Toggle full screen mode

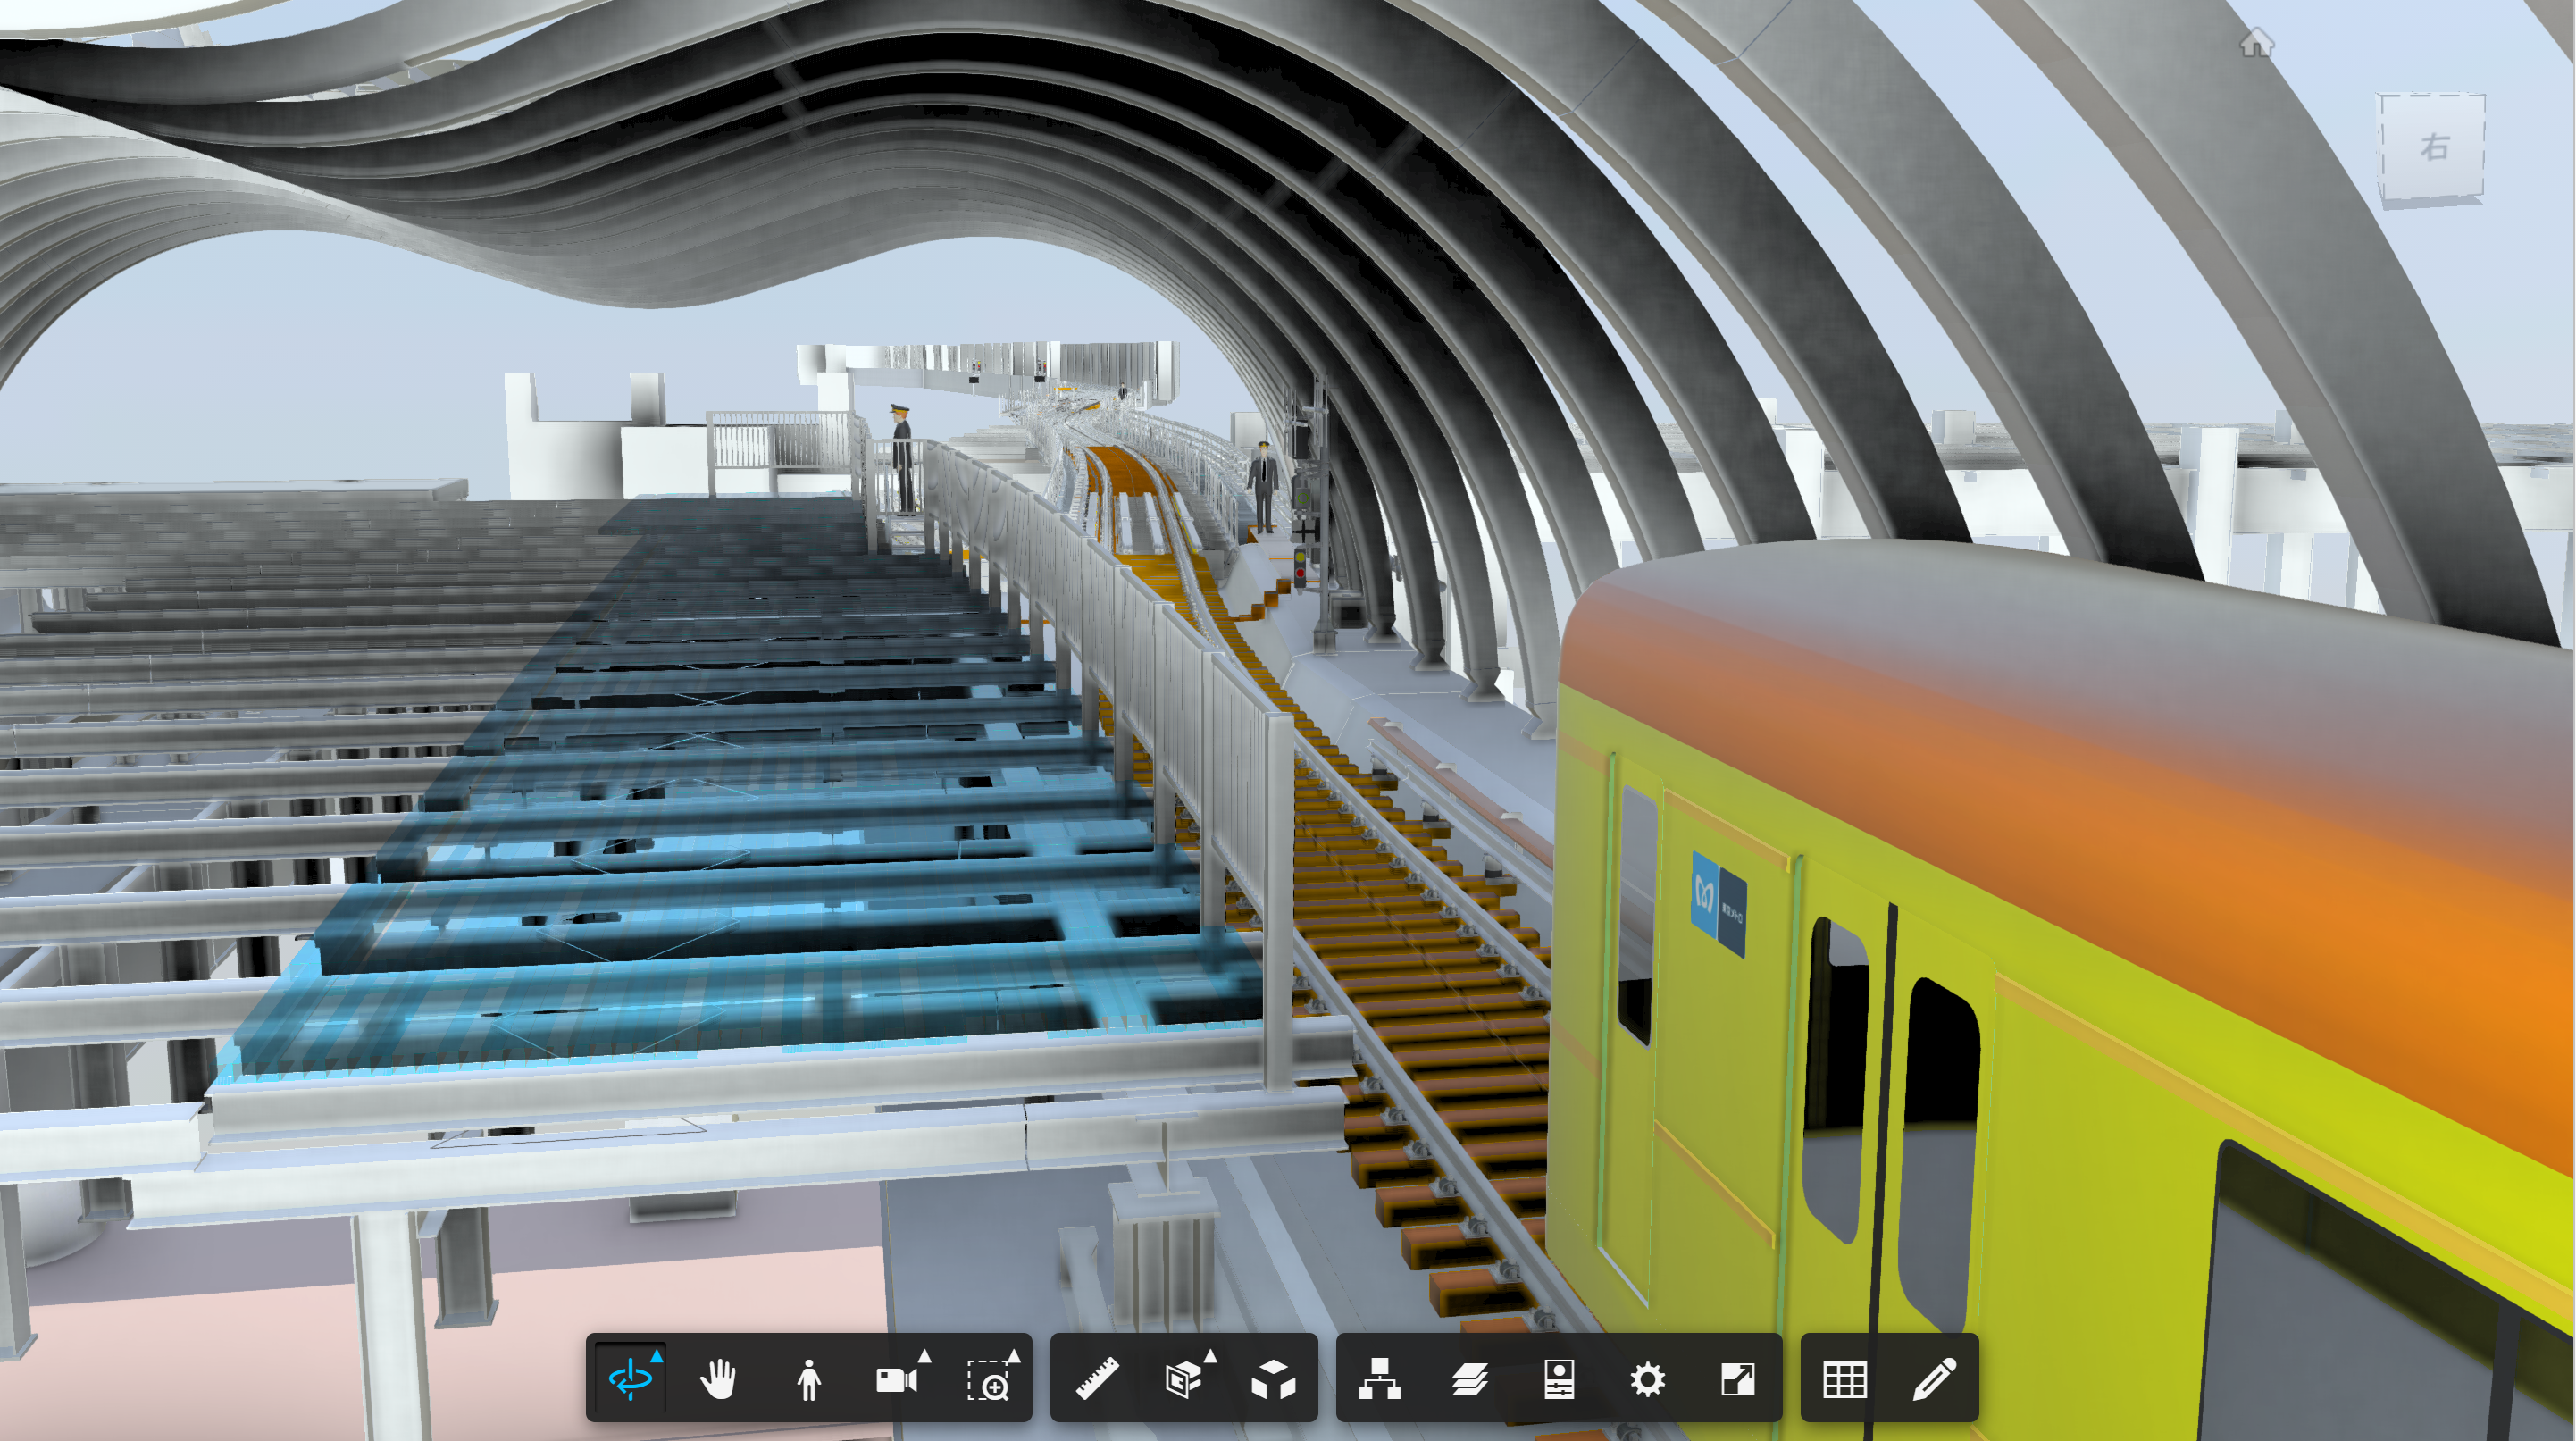1737,1379
